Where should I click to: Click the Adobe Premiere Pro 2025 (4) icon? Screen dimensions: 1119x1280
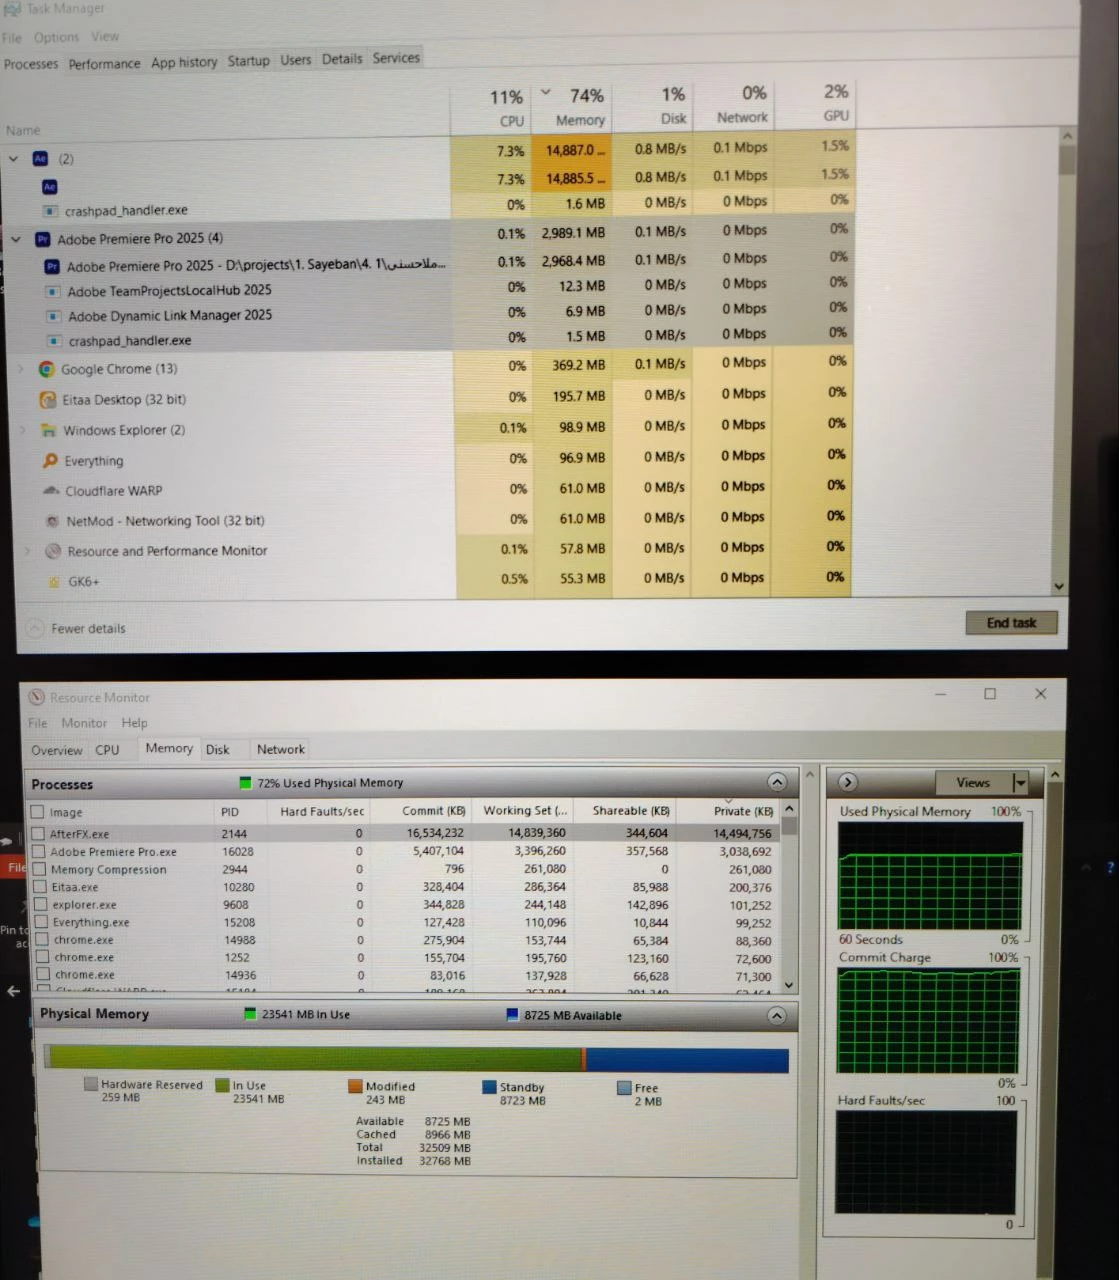click(42, 239)
